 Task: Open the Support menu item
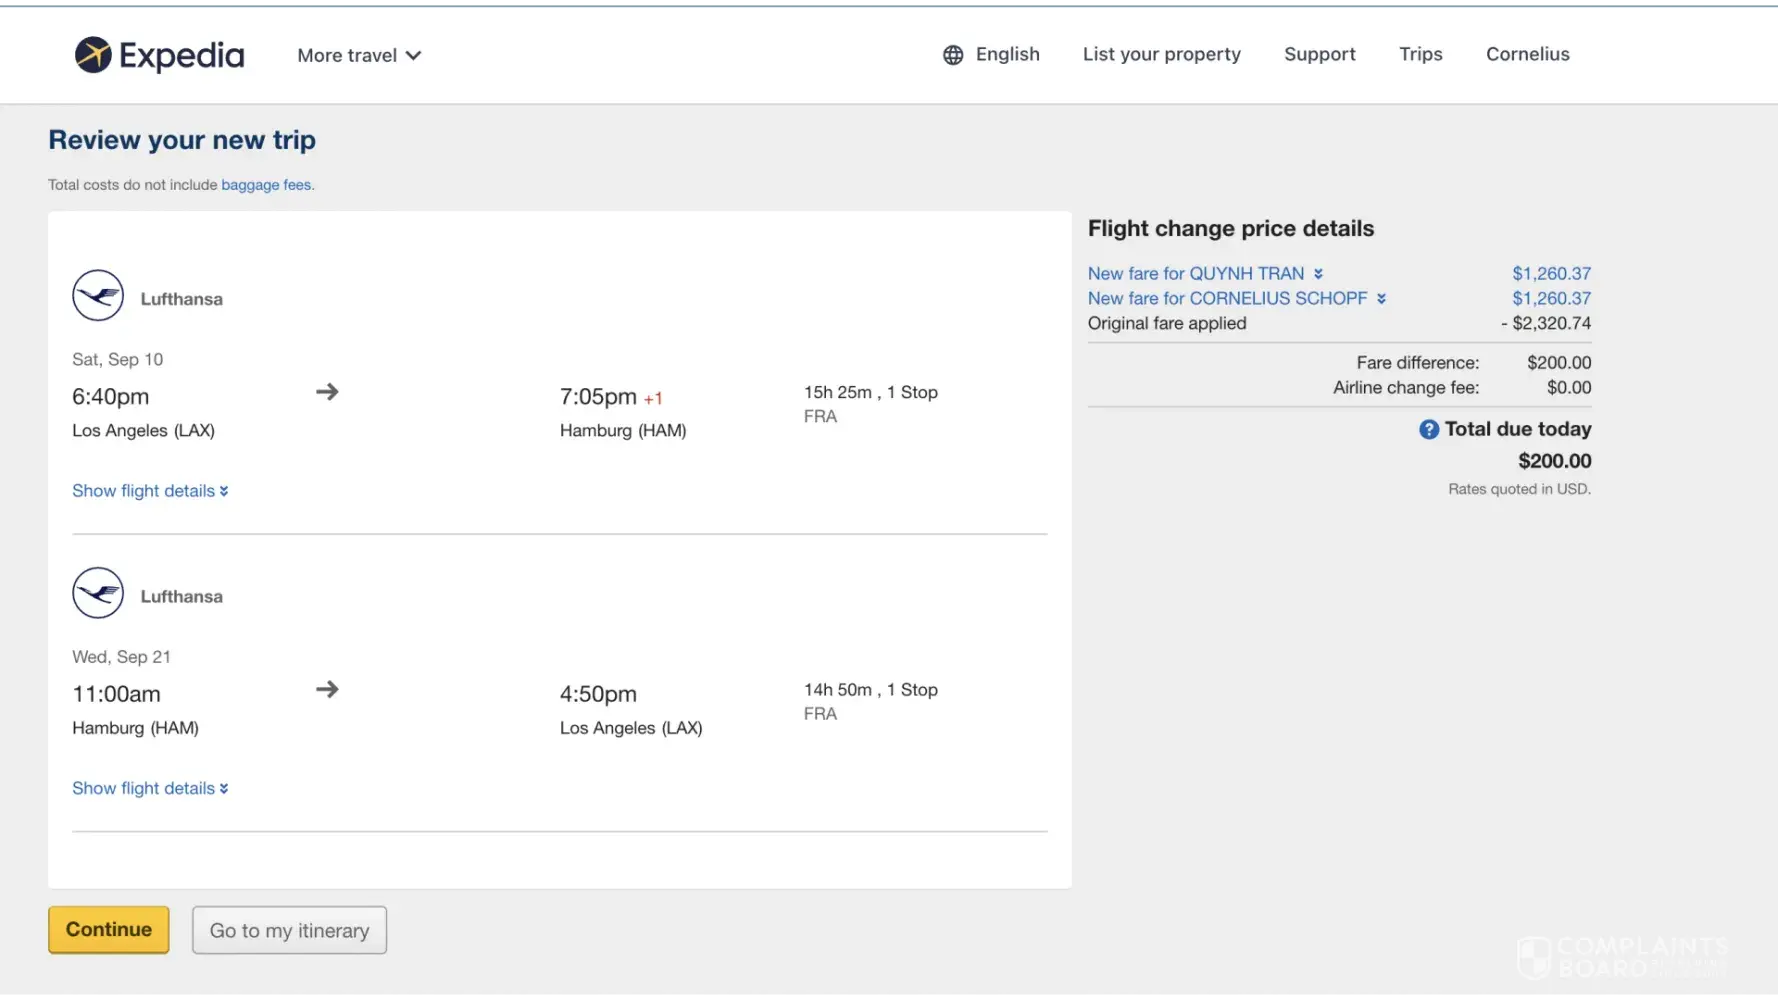(x=1319, y=55)
